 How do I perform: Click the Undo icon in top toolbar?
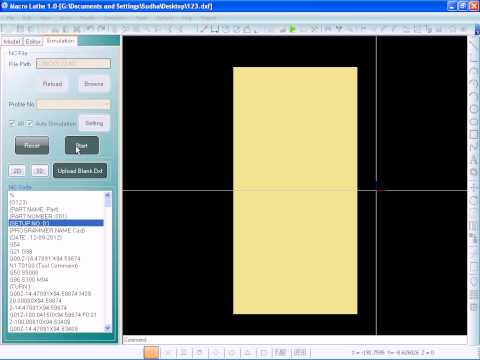(x=89, y=29)
